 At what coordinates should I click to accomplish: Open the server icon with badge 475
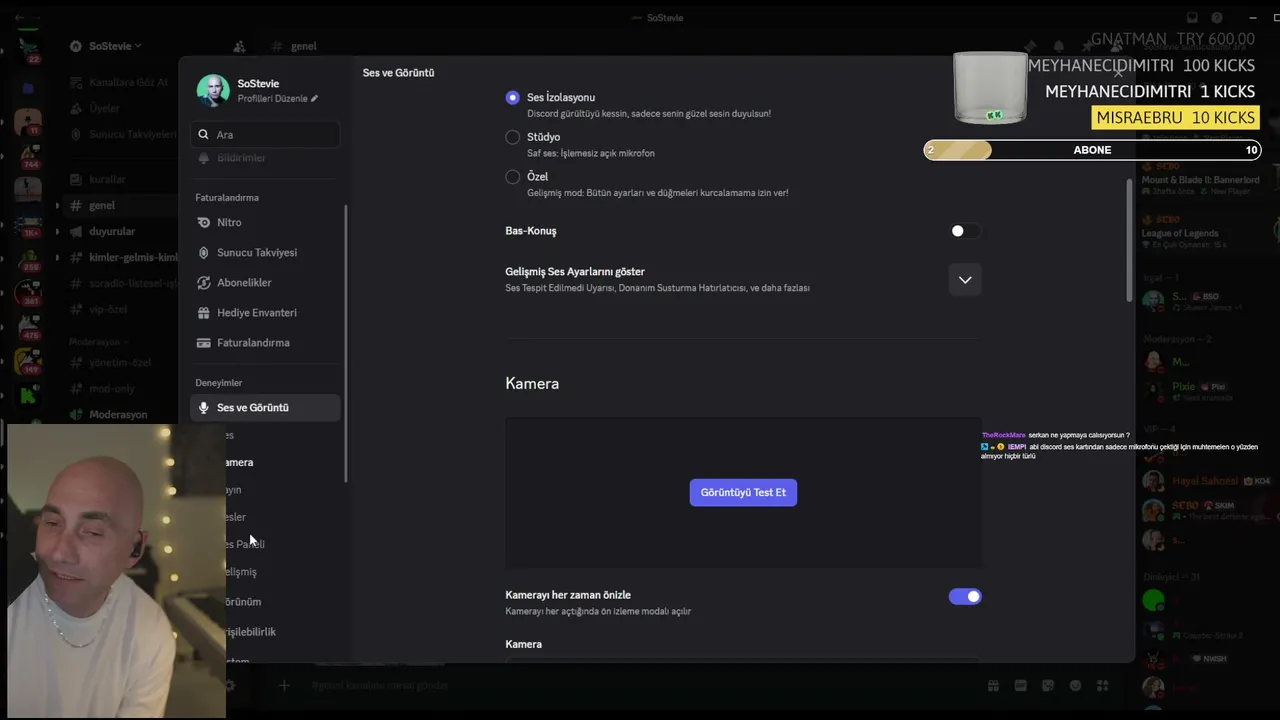coord(28,325)
